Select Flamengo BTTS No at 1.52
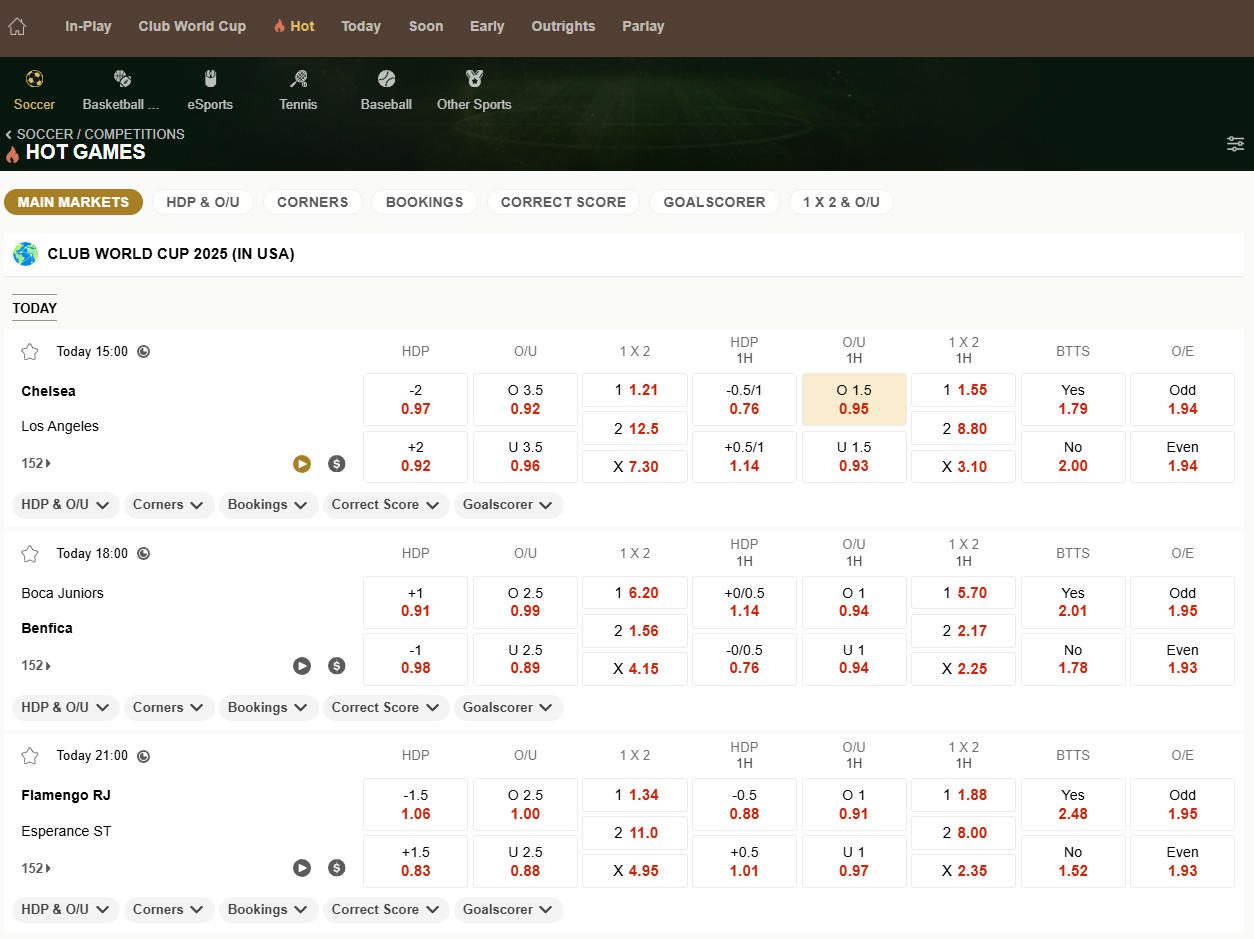 (x=1073, y=862)
